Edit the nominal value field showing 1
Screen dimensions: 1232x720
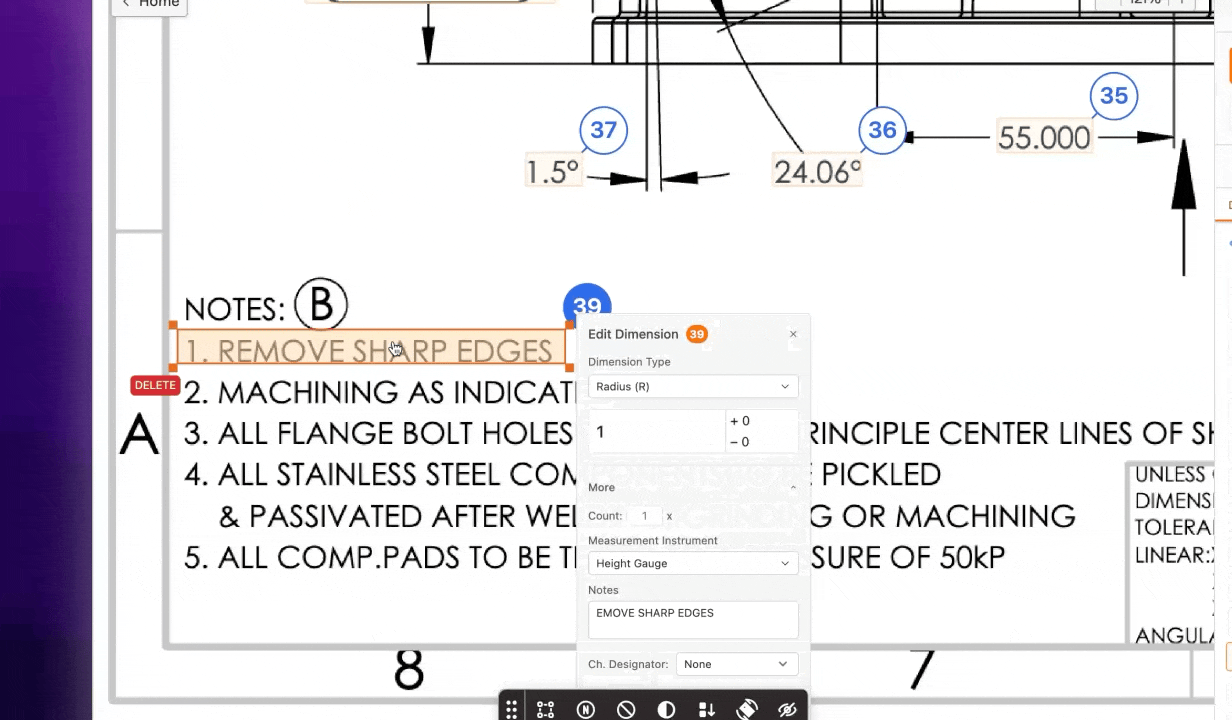point(655,431)
